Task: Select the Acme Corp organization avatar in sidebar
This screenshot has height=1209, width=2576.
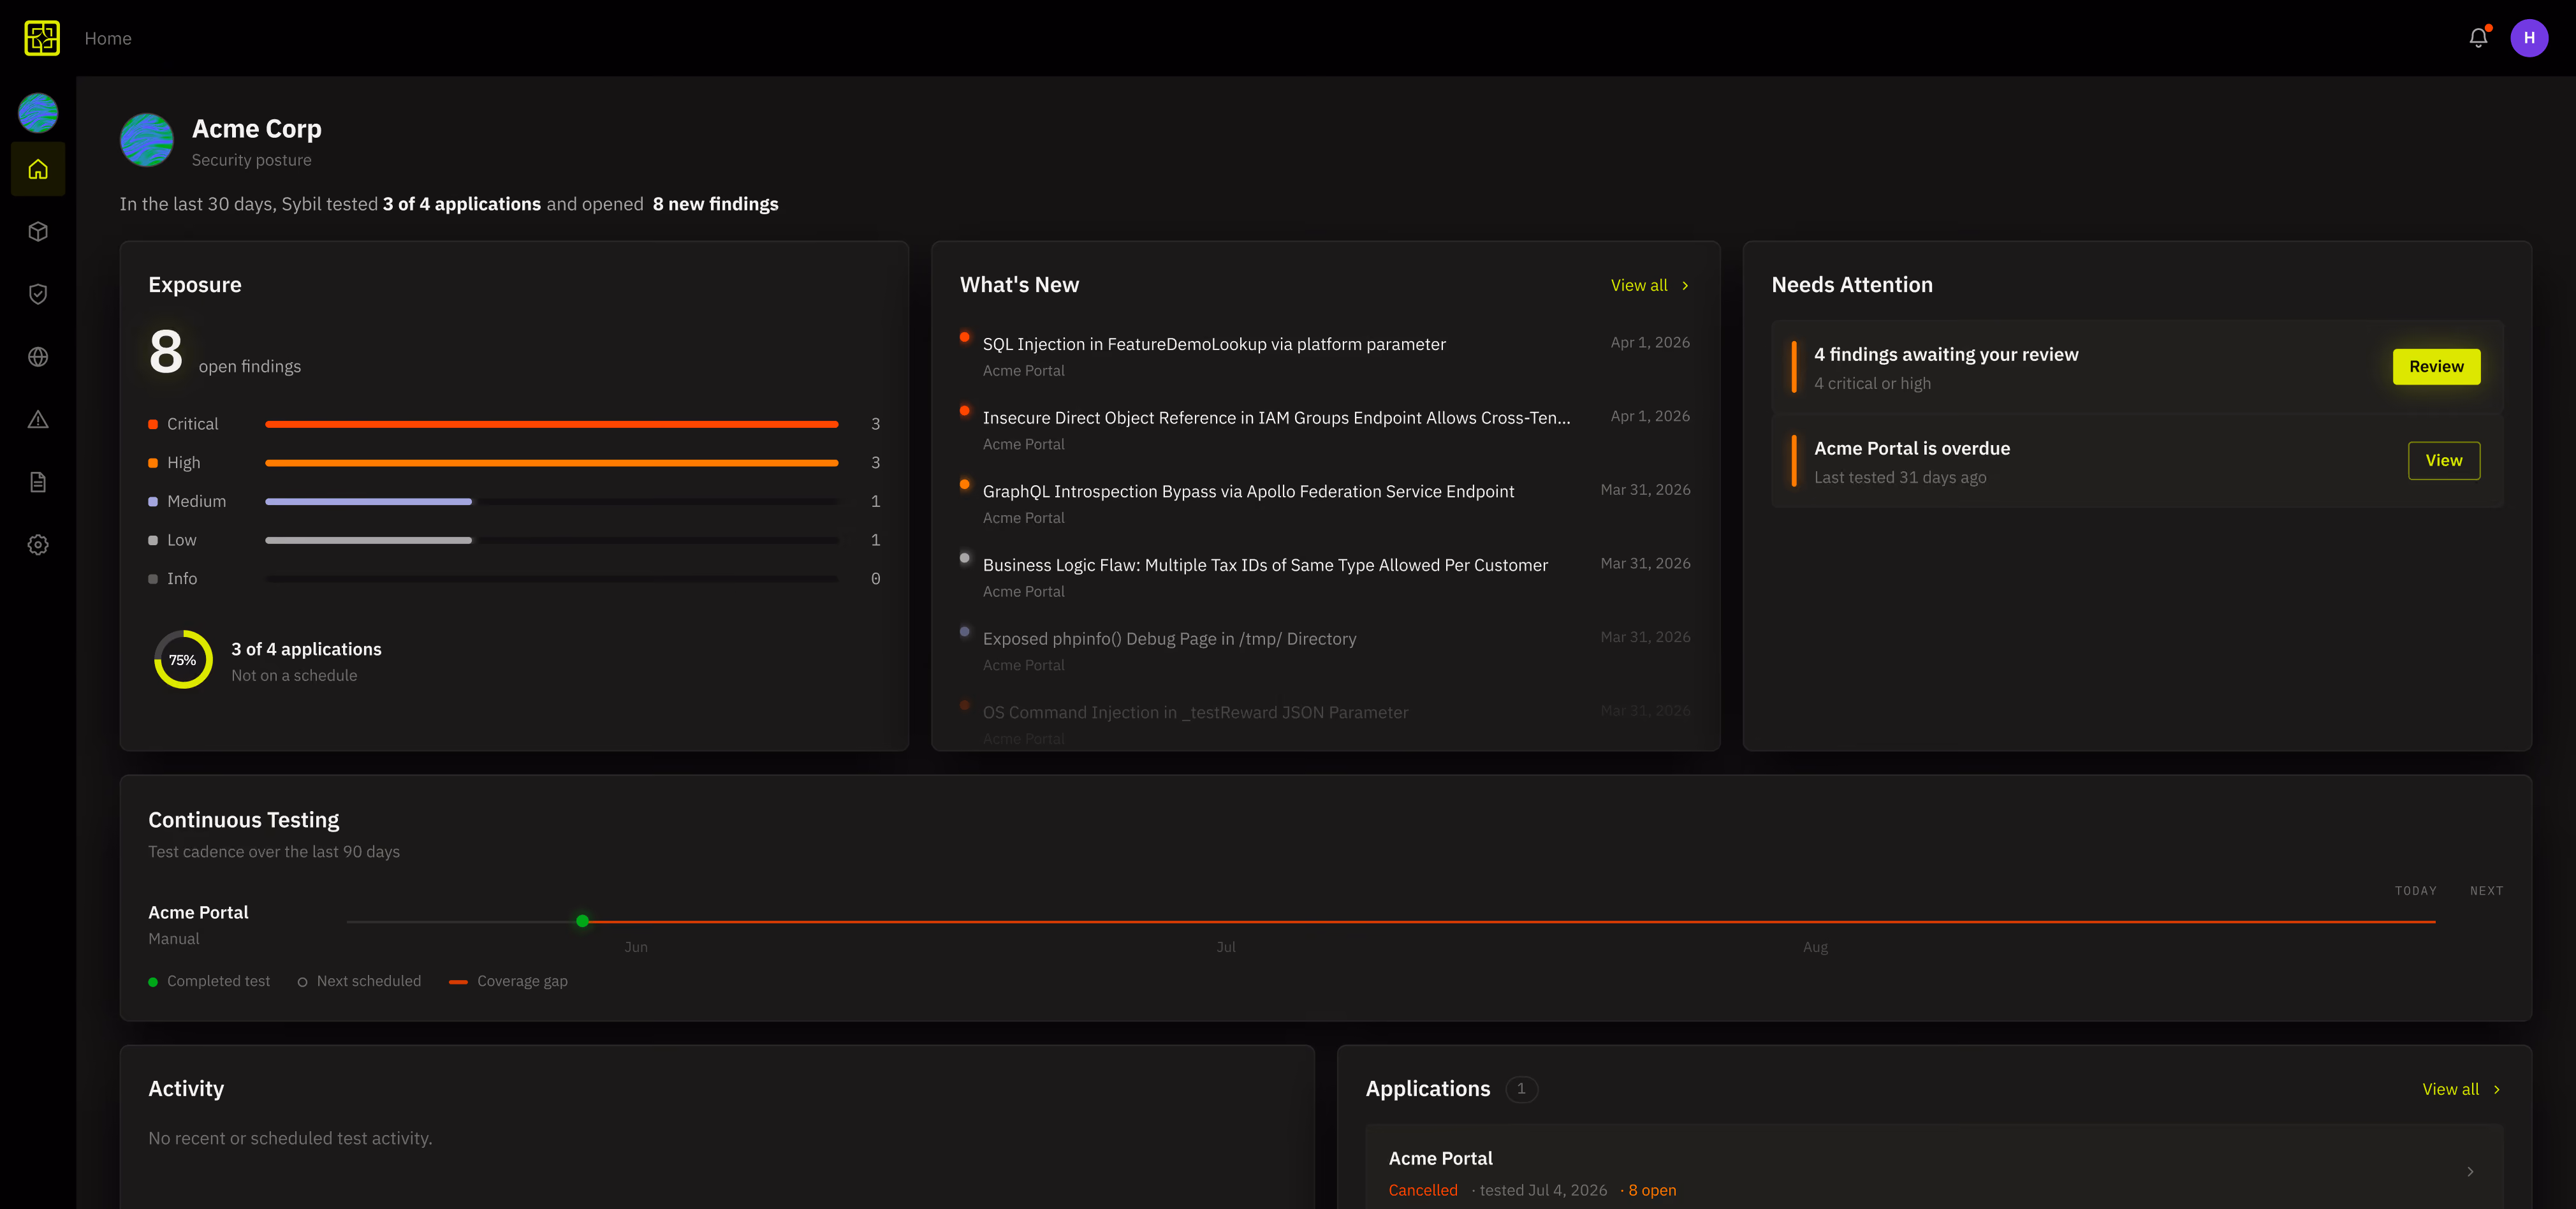Action: pyautogui.click(x=38, y=113)
